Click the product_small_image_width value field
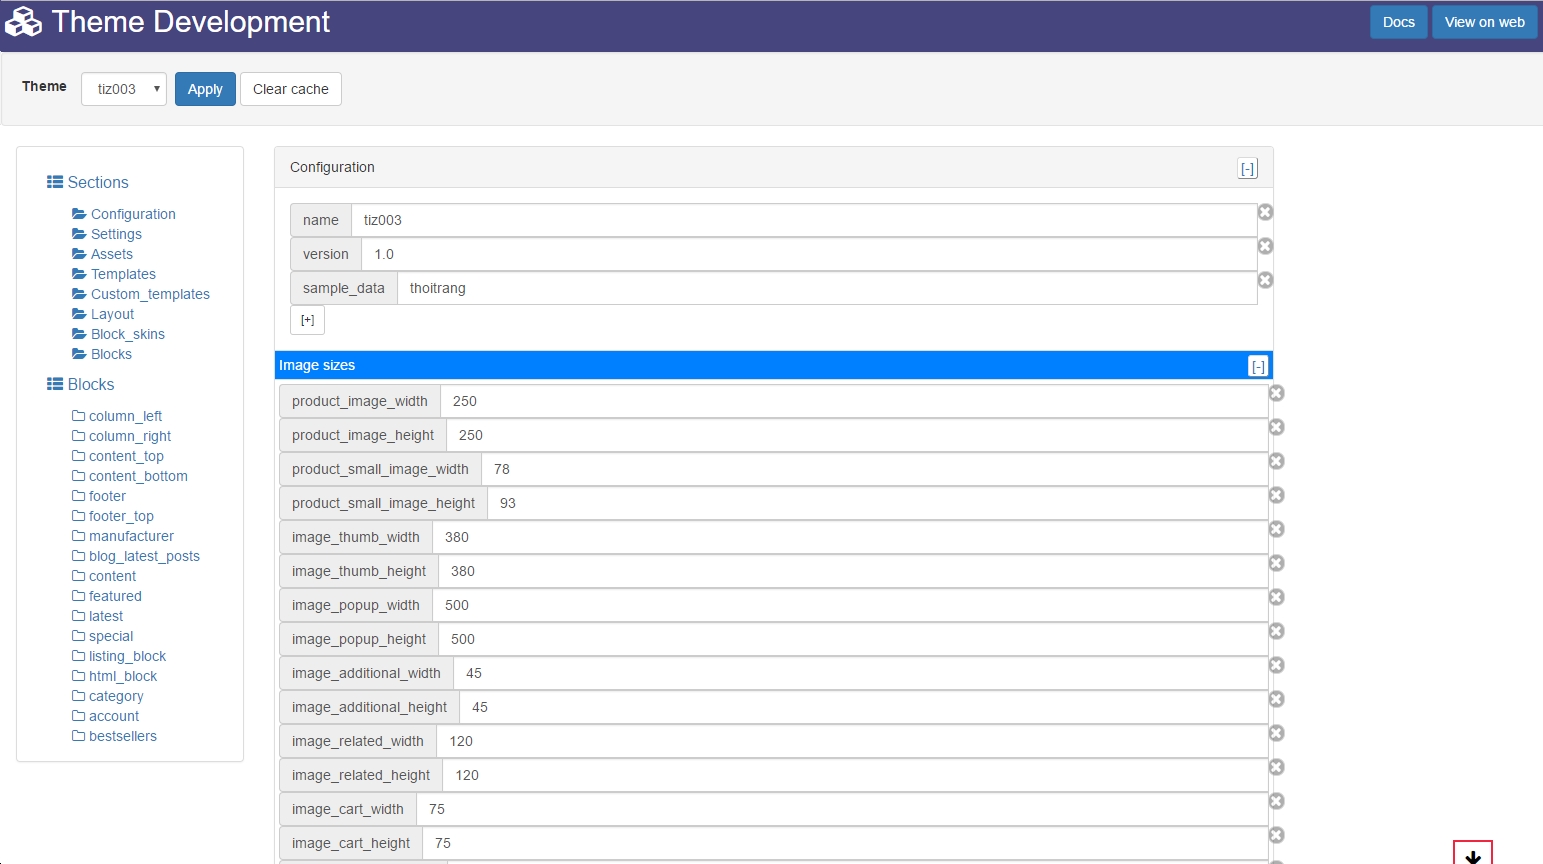 point(874,469)
